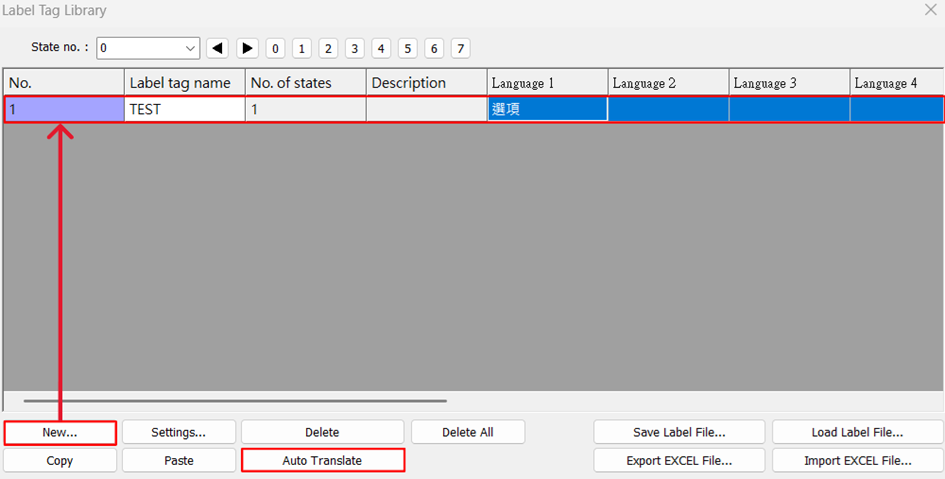Delete All label tags

point(468,432)
